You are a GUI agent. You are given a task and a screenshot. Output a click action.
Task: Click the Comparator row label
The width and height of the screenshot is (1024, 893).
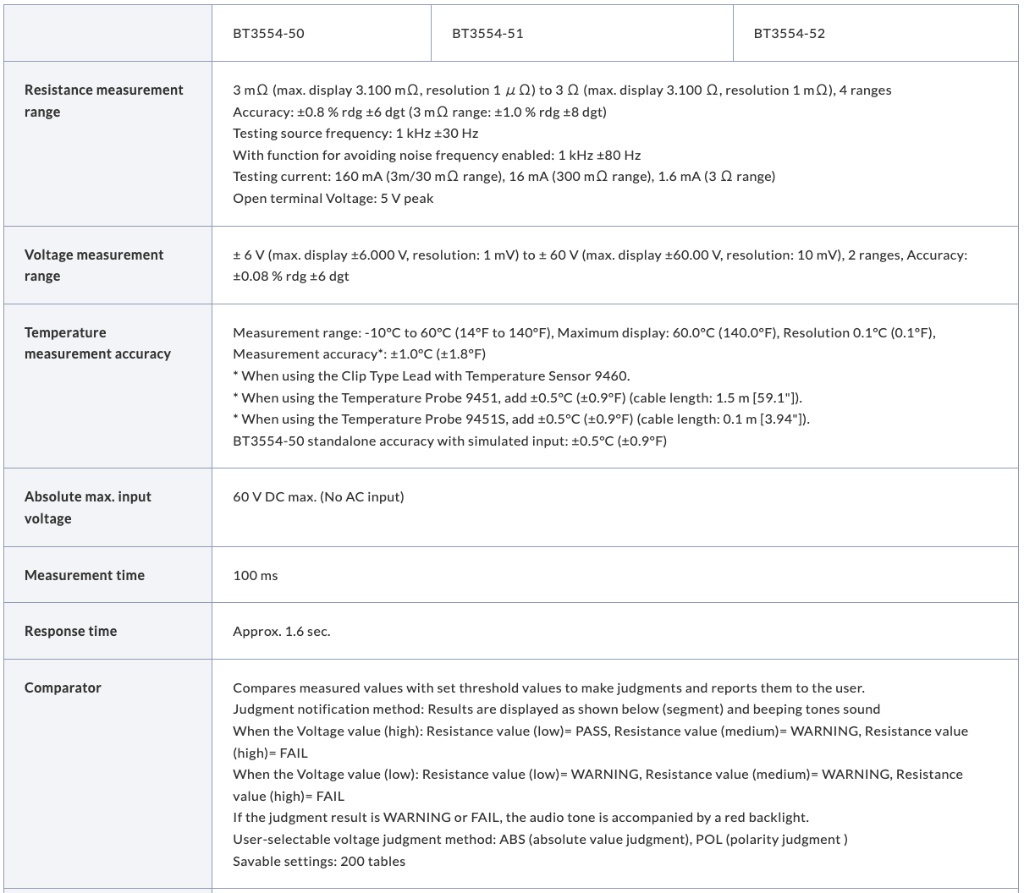pyautogui.click(x=62, y=687)
